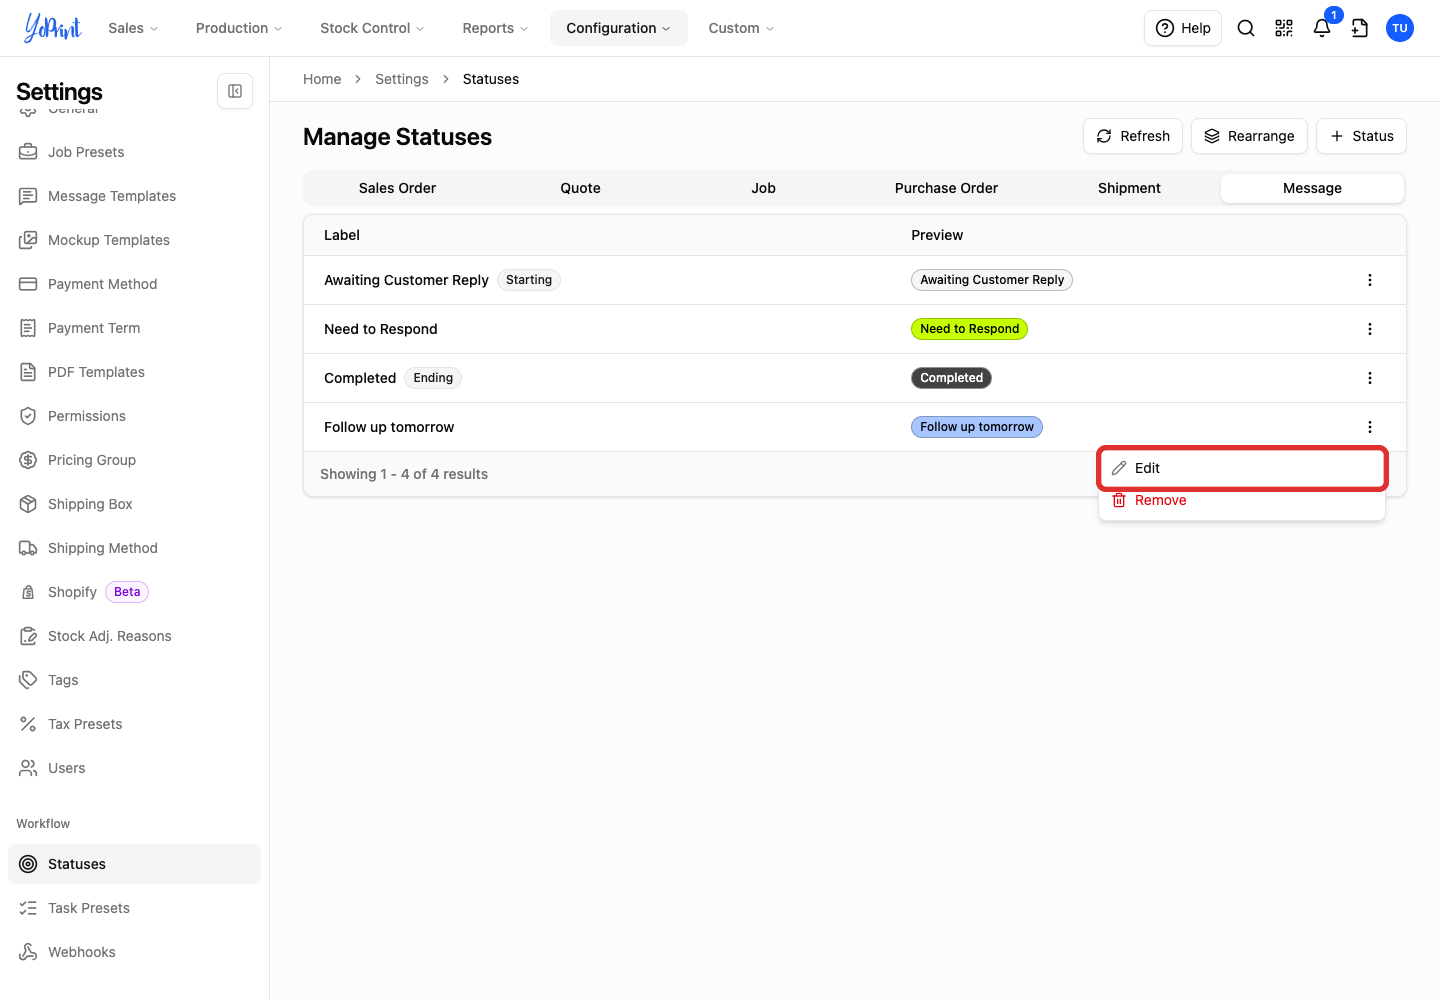Click the new document icon in header
This screenshot has height=1000, width=1440.
coord(1360,28)
